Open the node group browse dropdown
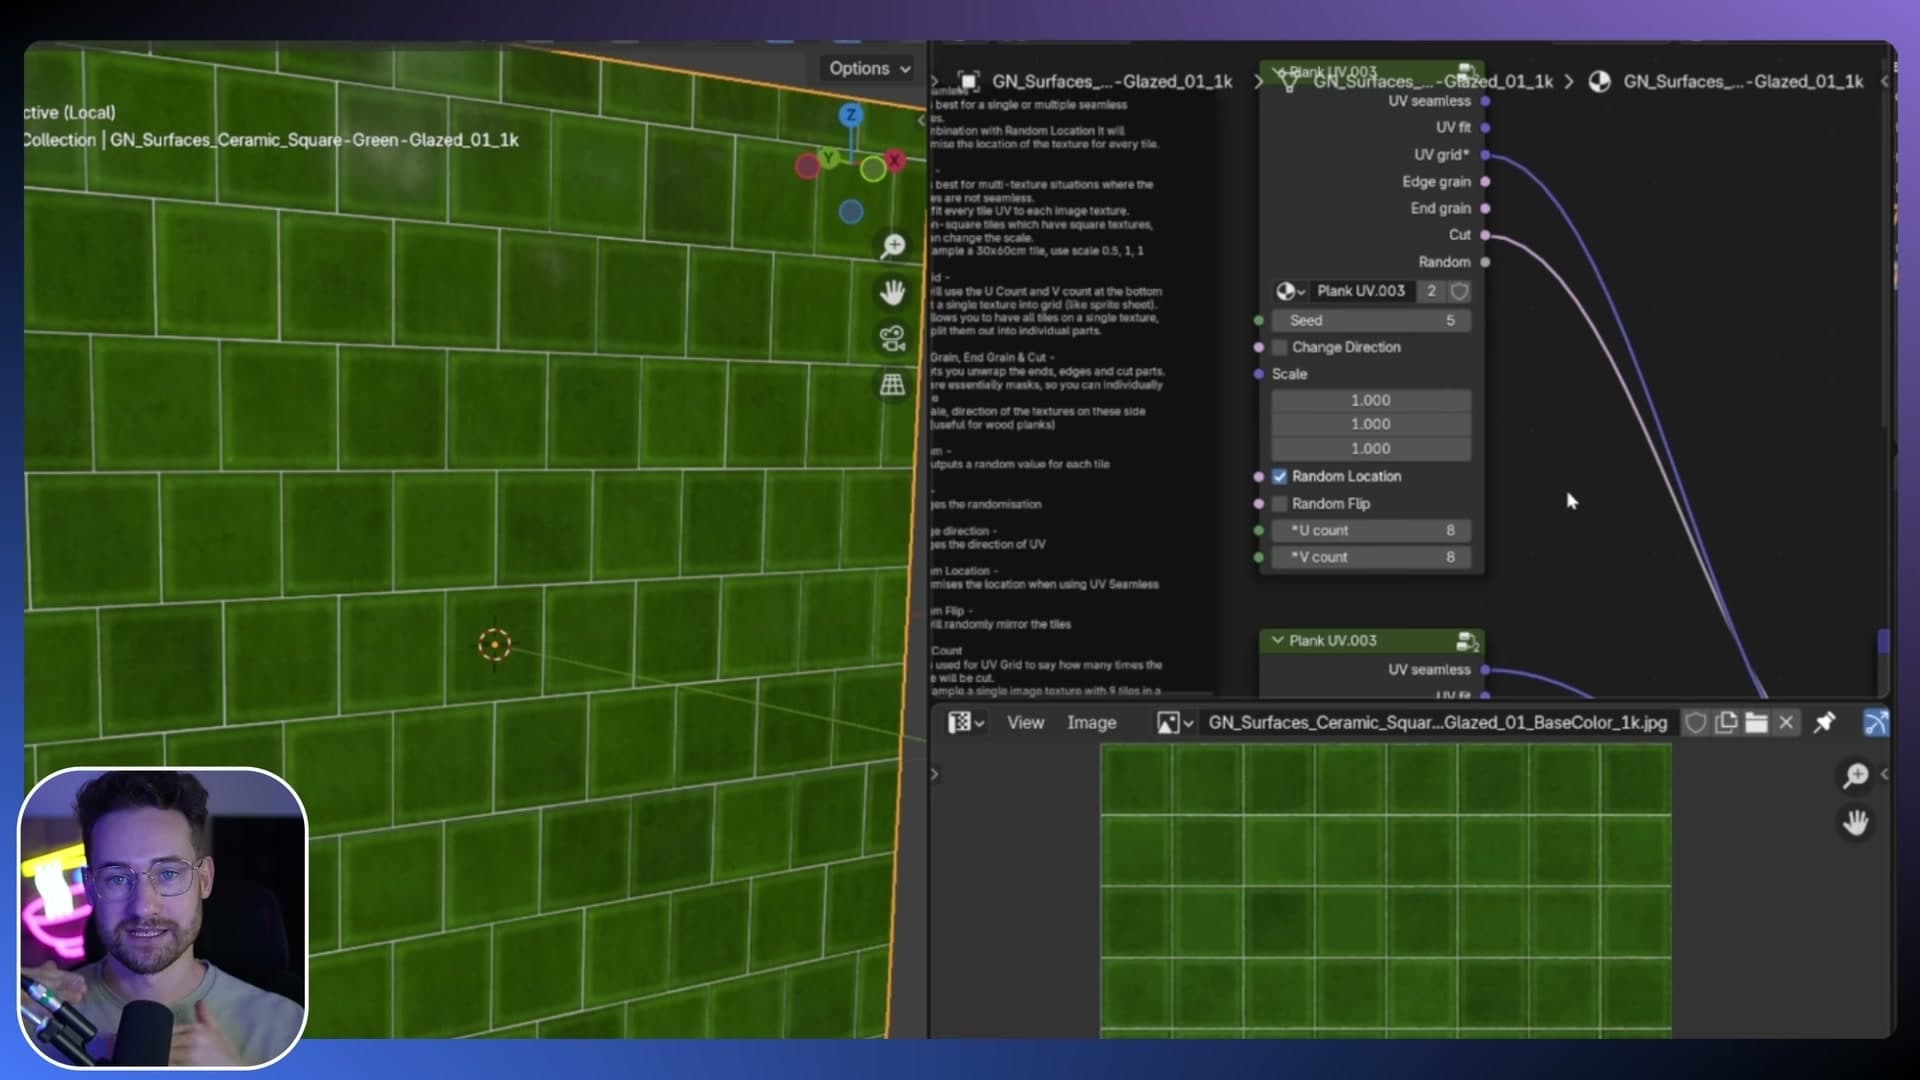 pos(1290,291)
